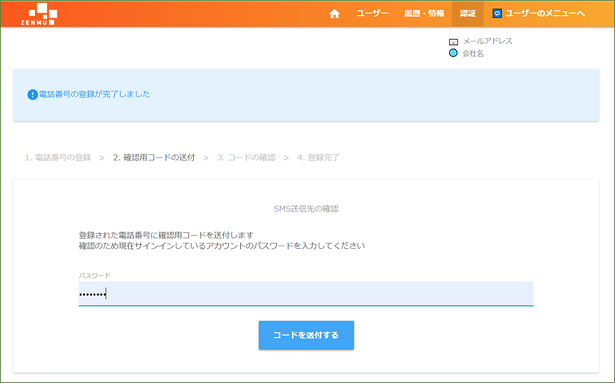Click 登録された電話番号に確認用コードを送付します text
615x383 pixels.
tap(166, 235)
